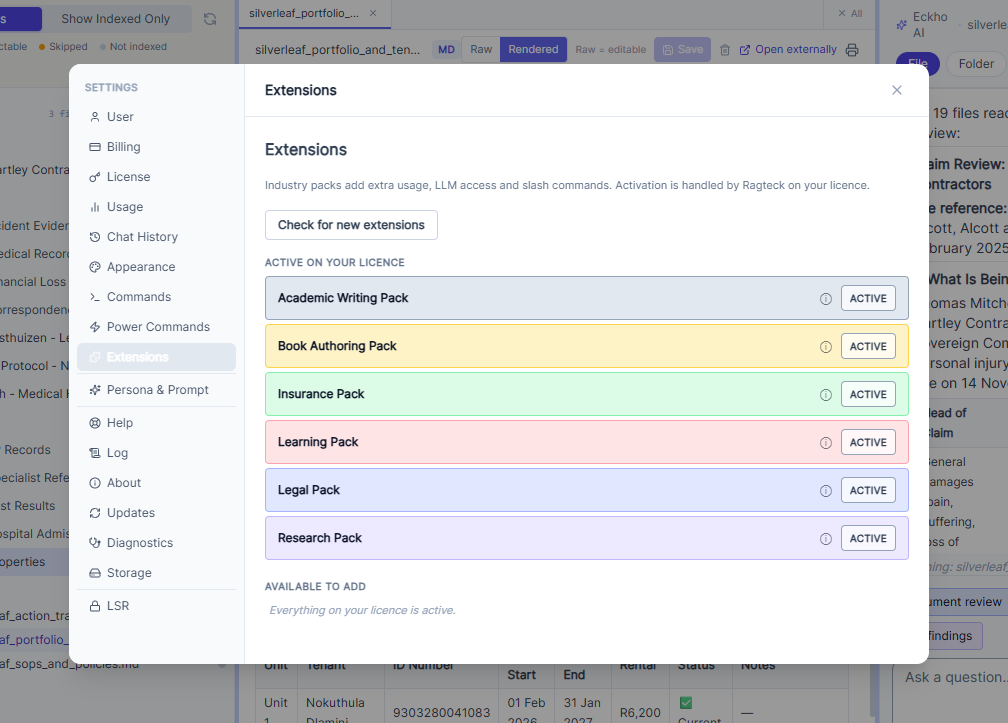Show info for Legal Pack
This screenshot has height=723, width=1008.
tap(825, 490)
